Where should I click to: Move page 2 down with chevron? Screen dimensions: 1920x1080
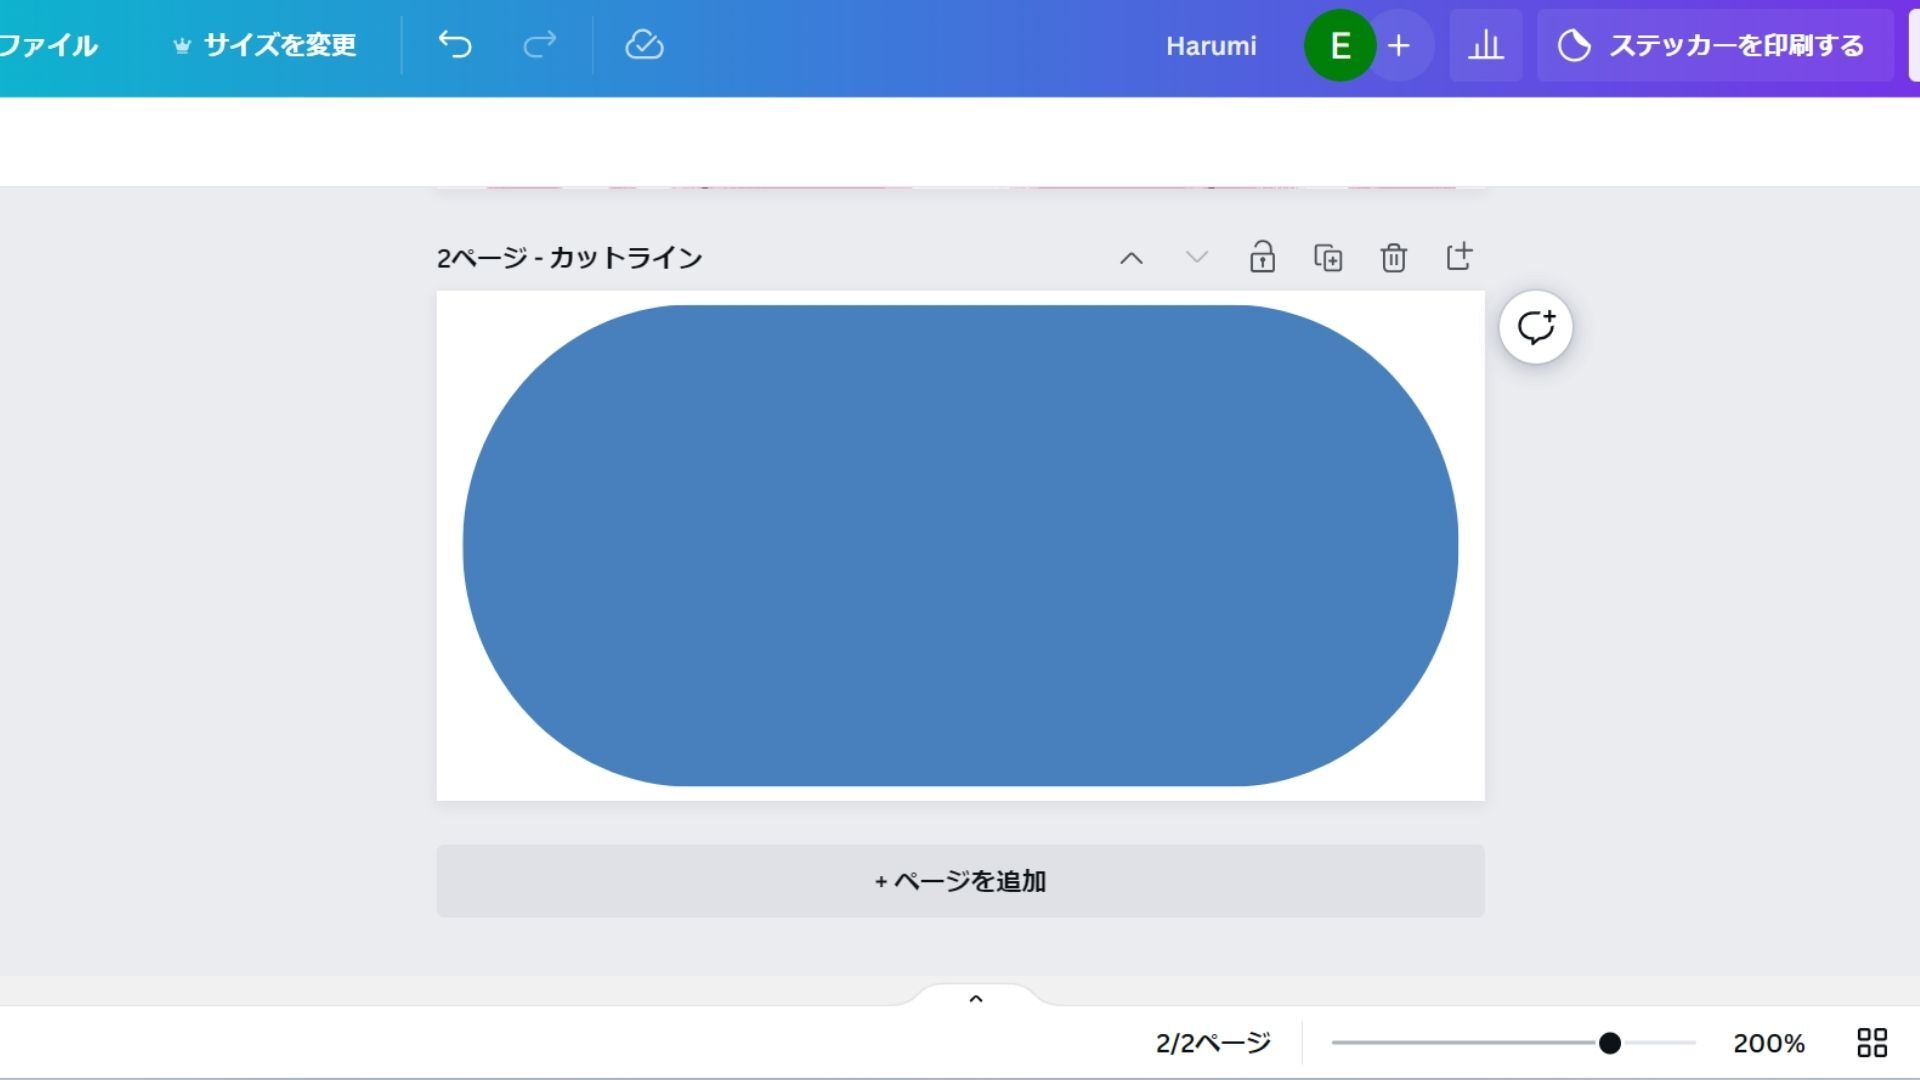(x=1197, y=258)
